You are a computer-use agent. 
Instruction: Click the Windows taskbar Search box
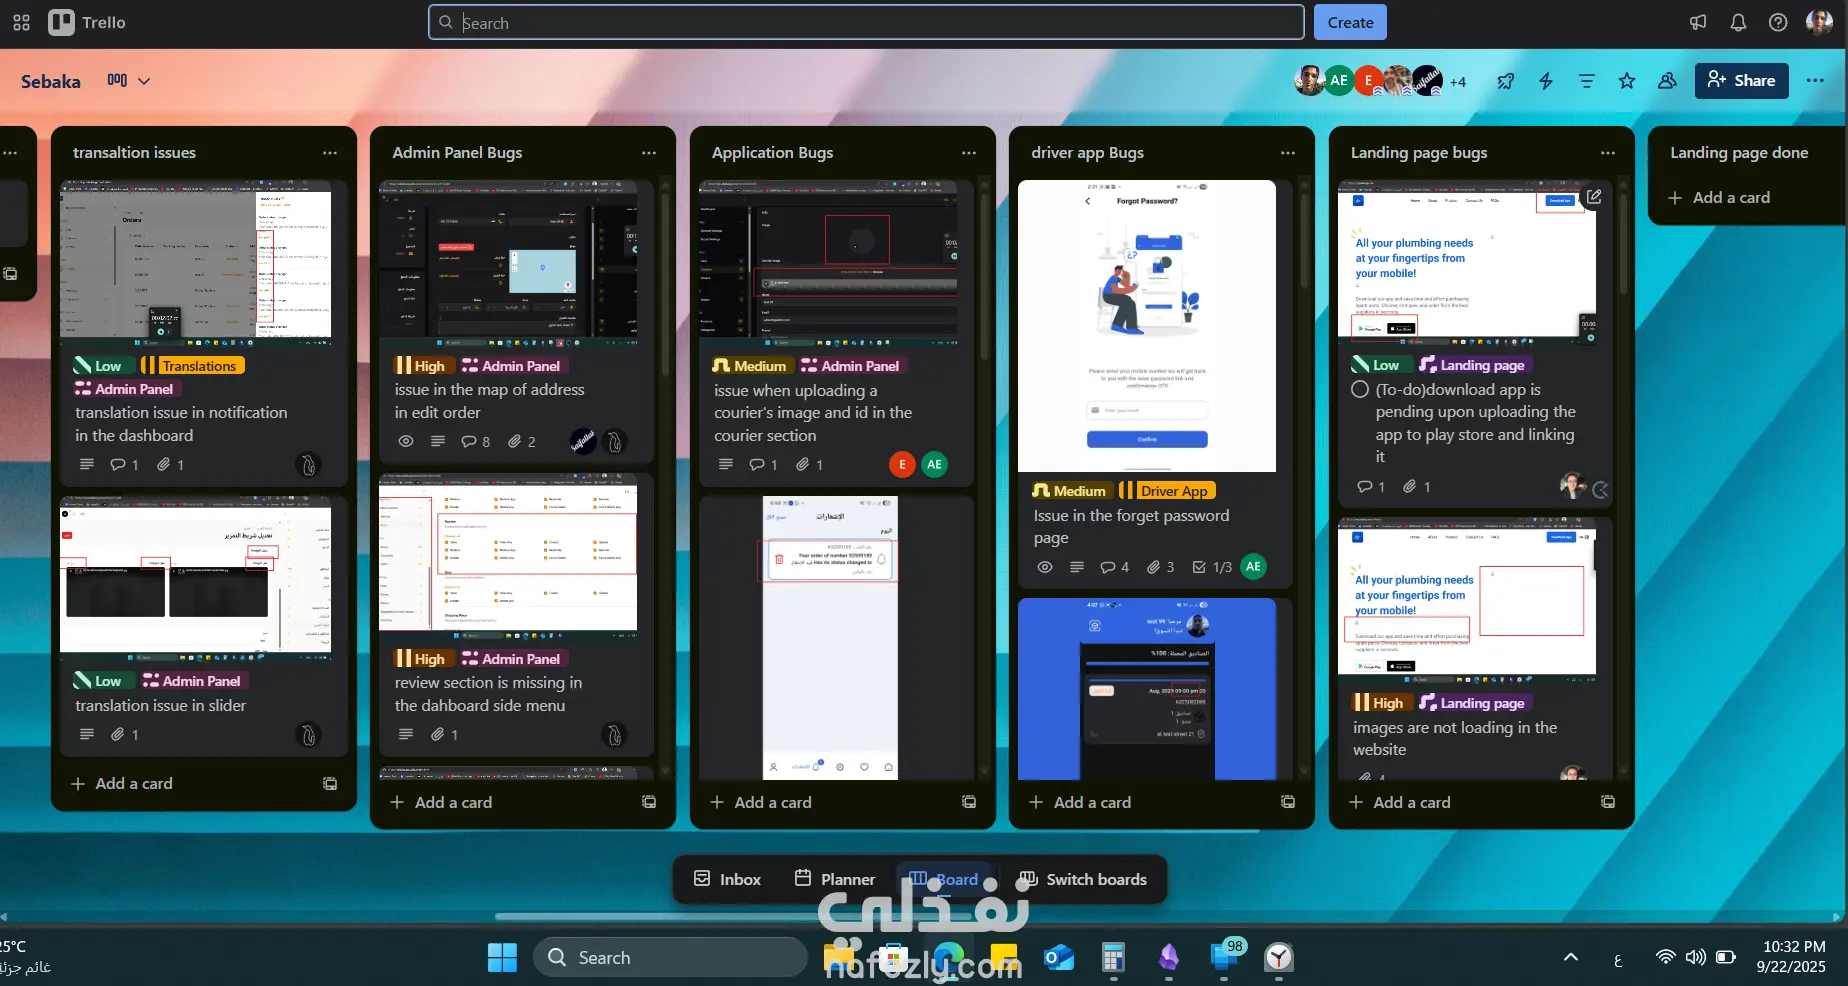click(x=670, y=958)
